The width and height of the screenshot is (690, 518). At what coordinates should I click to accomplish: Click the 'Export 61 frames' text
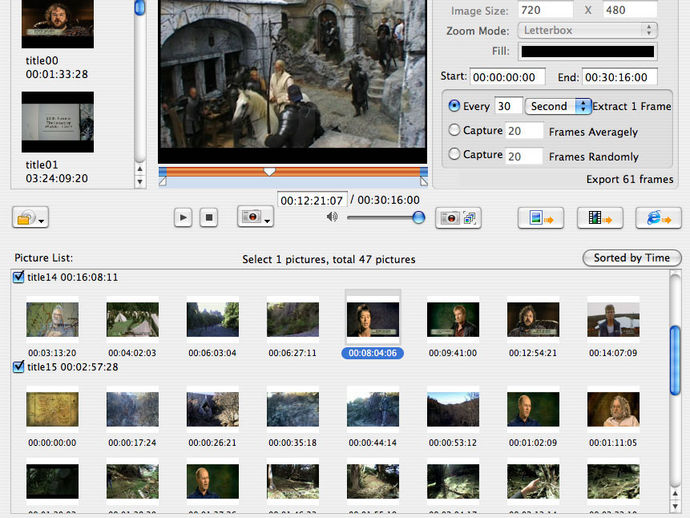tap(629, 179)
